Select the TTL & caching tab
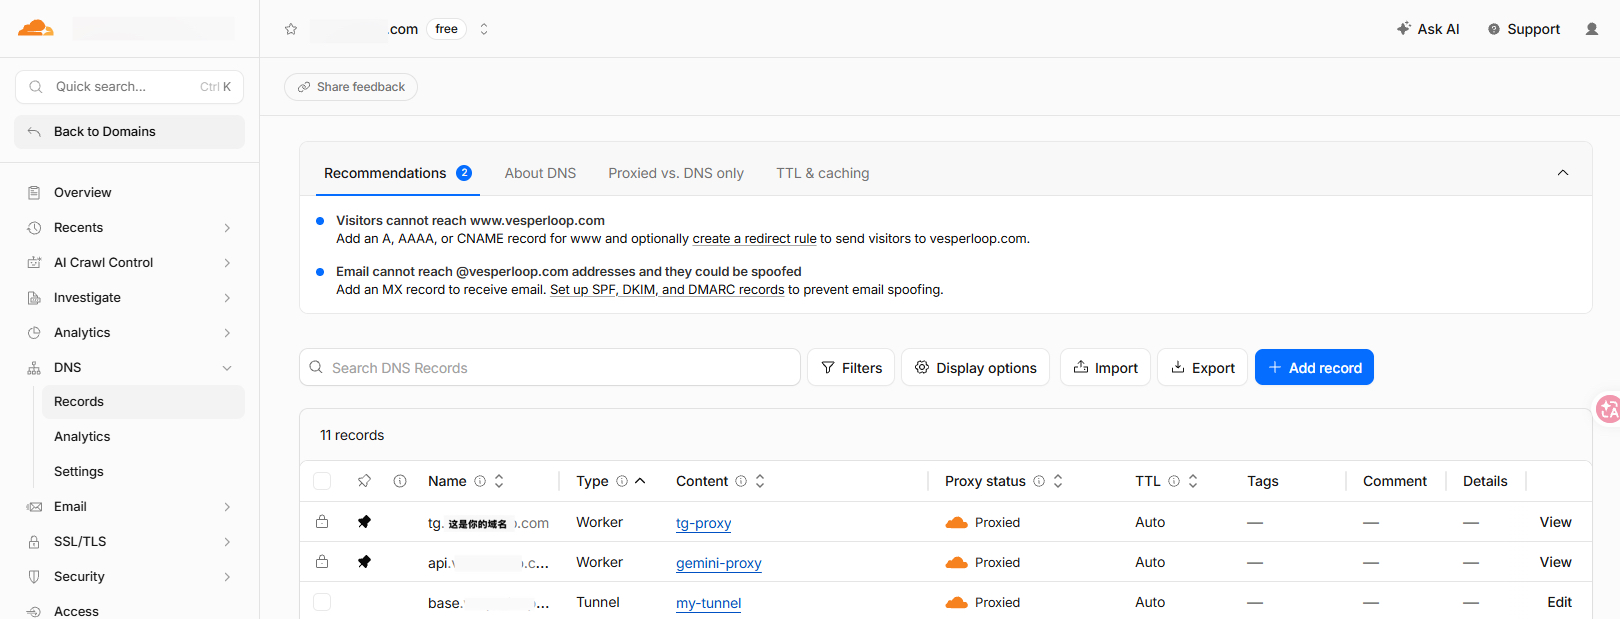 [823, 173]
